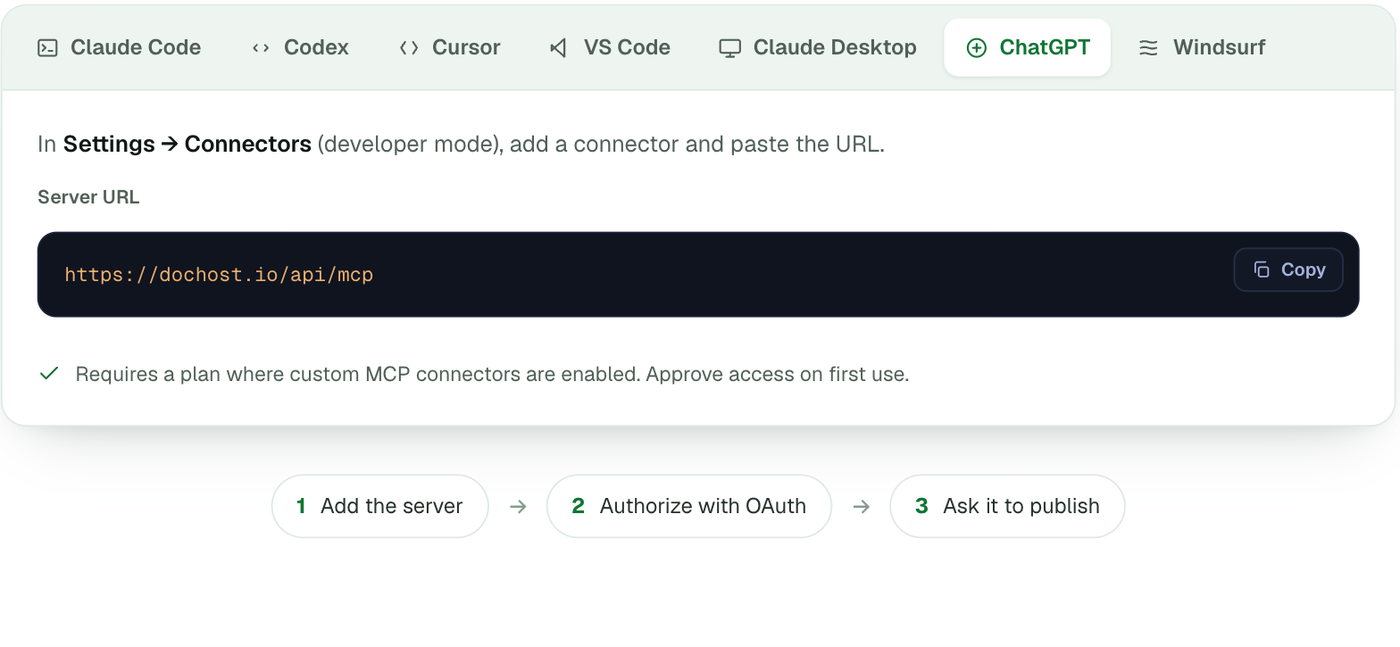Image resolution: width=1400 pixels, height=647 pixels.
Task: Select the Cursor tab
Action: point(449,47)
